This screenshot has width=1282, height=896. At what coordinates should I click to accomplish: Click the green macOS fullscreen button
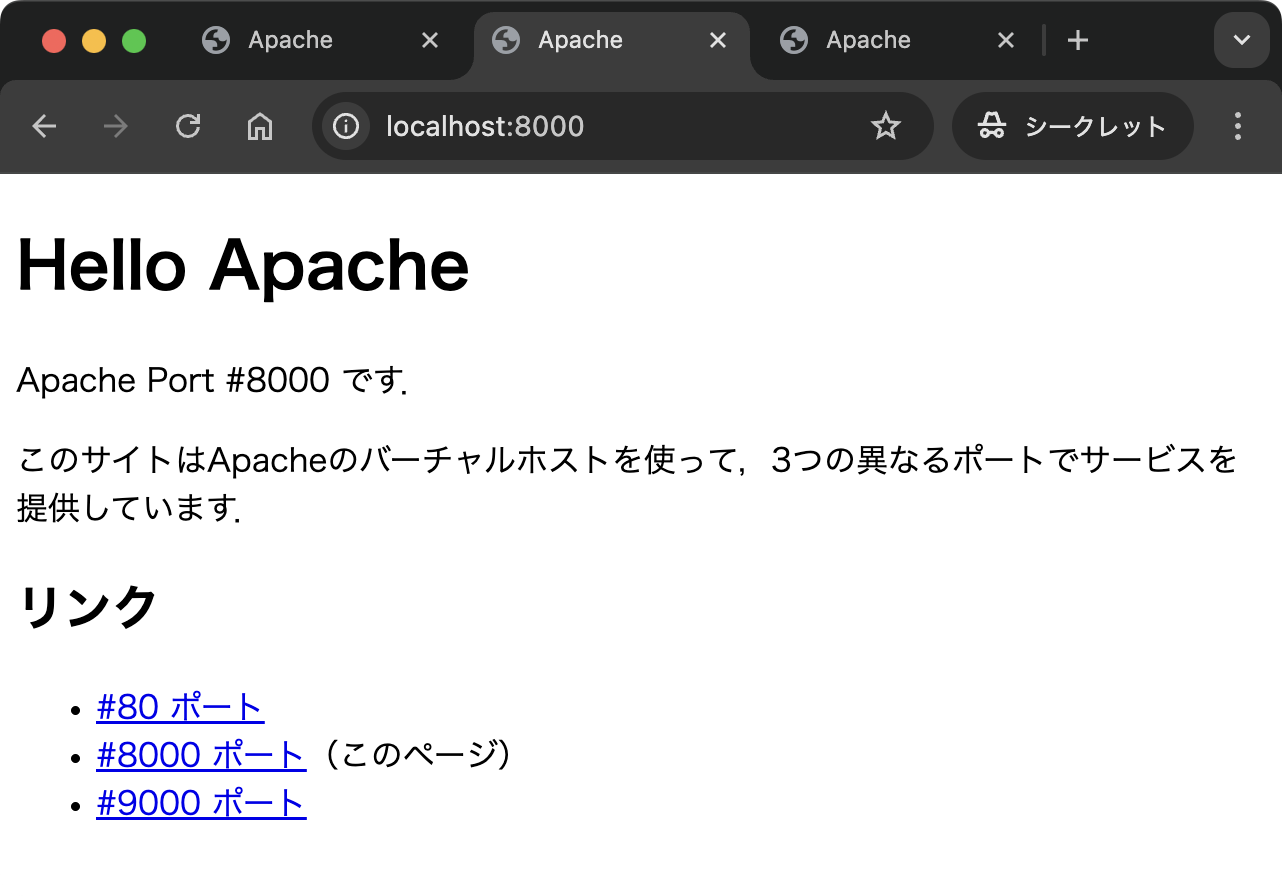[134, 41]
